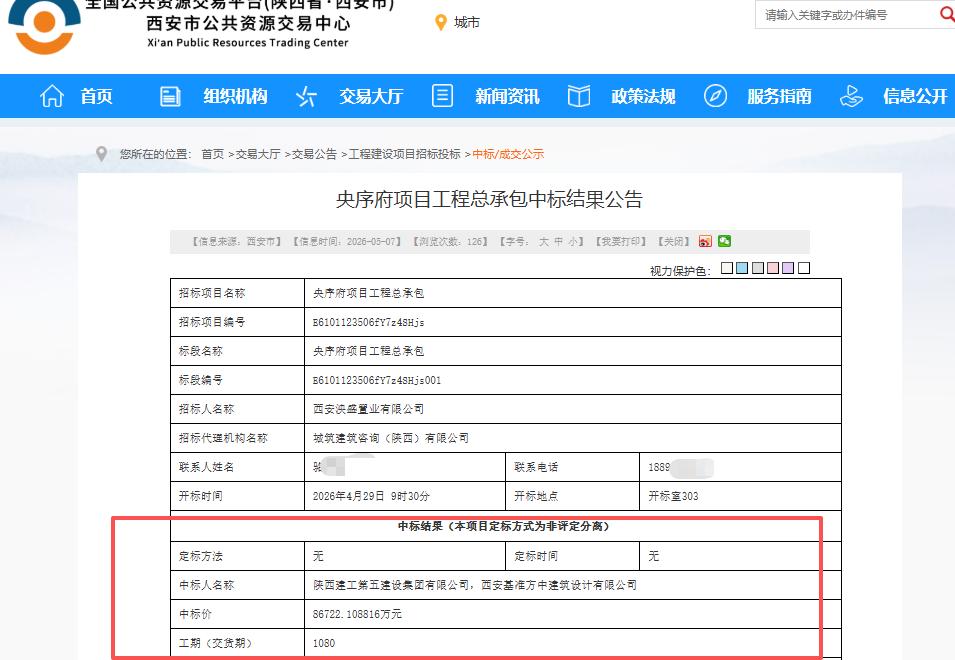Focus the keyword search input field
This screenshot has height=660, width=955.
pyautogui.click(x=845, y=15)
